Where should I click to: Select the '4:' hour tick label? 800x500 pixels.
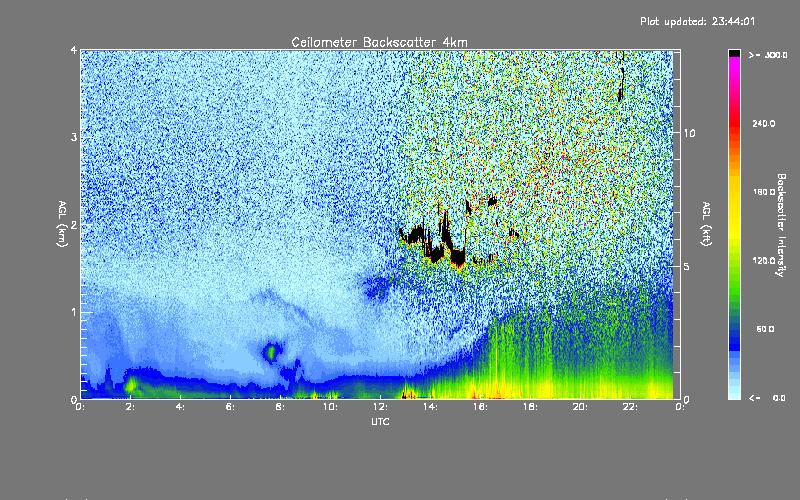181,407
